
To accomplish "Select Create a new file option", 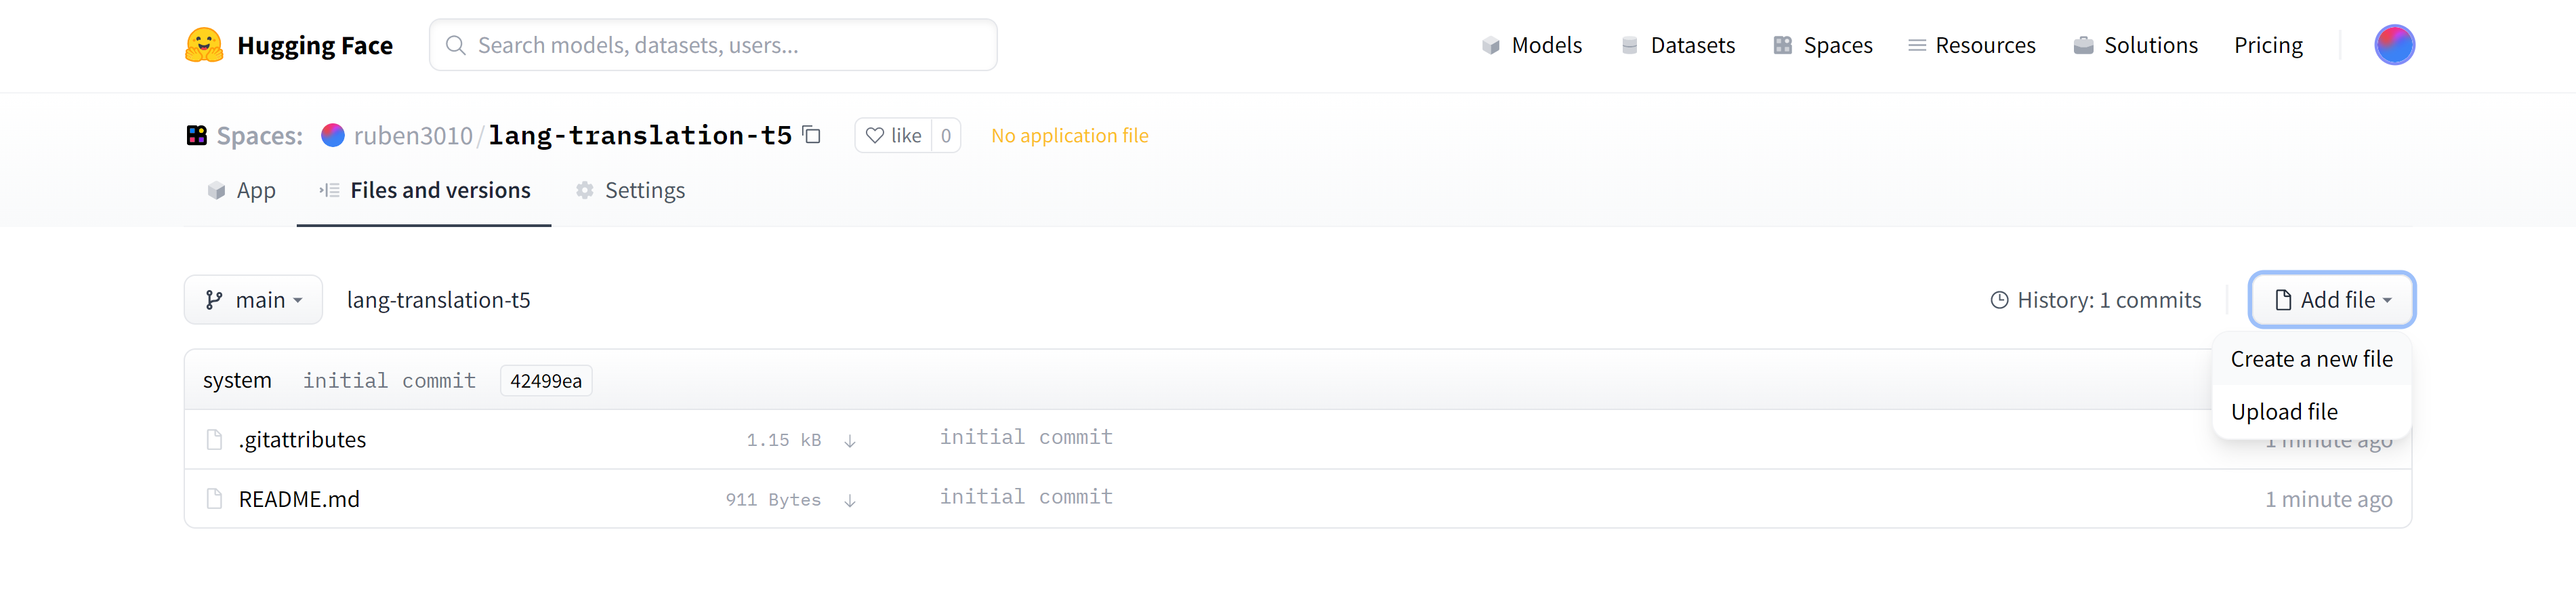I will point(2311,359).
